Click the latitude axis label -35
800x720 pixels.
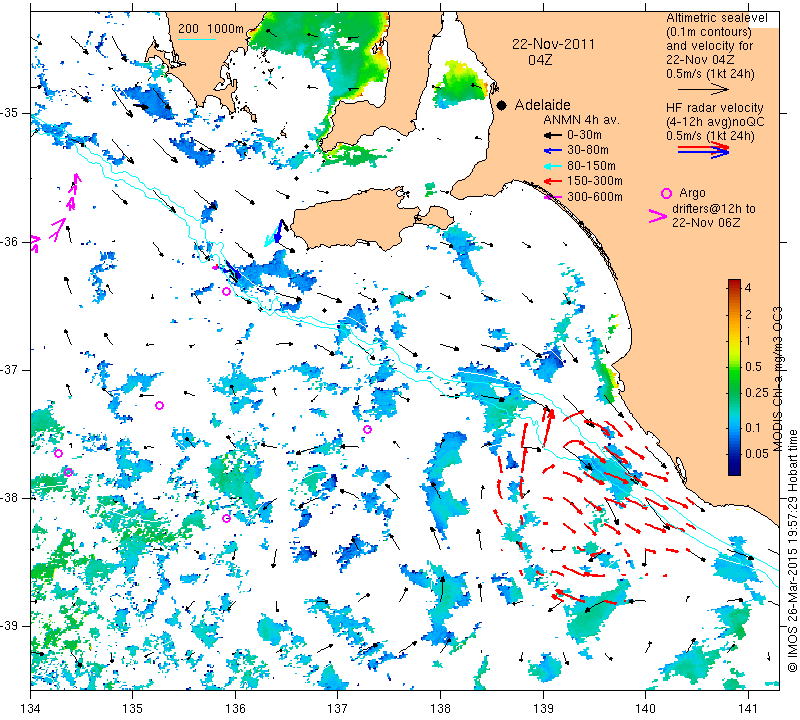11,113
